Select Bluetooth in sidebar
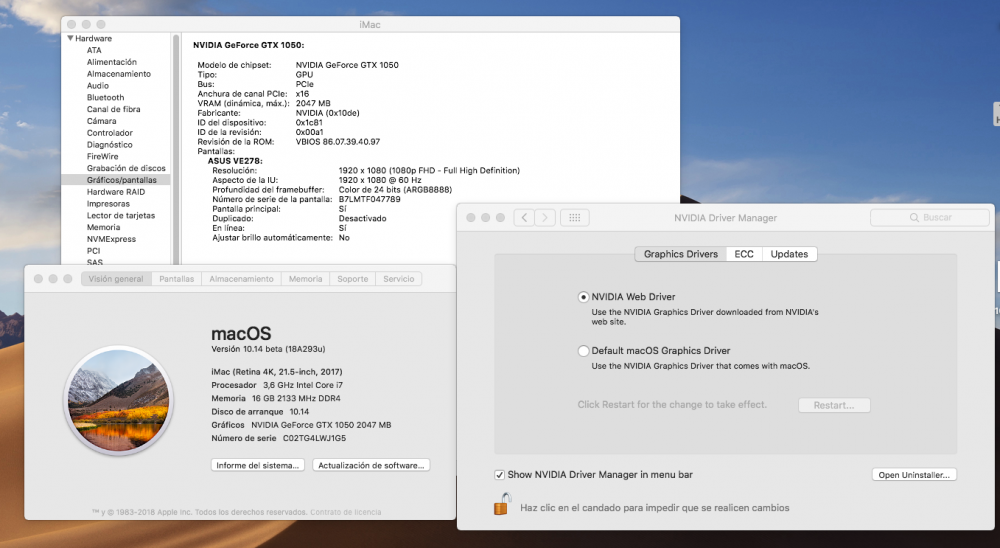 coord(105,98)
